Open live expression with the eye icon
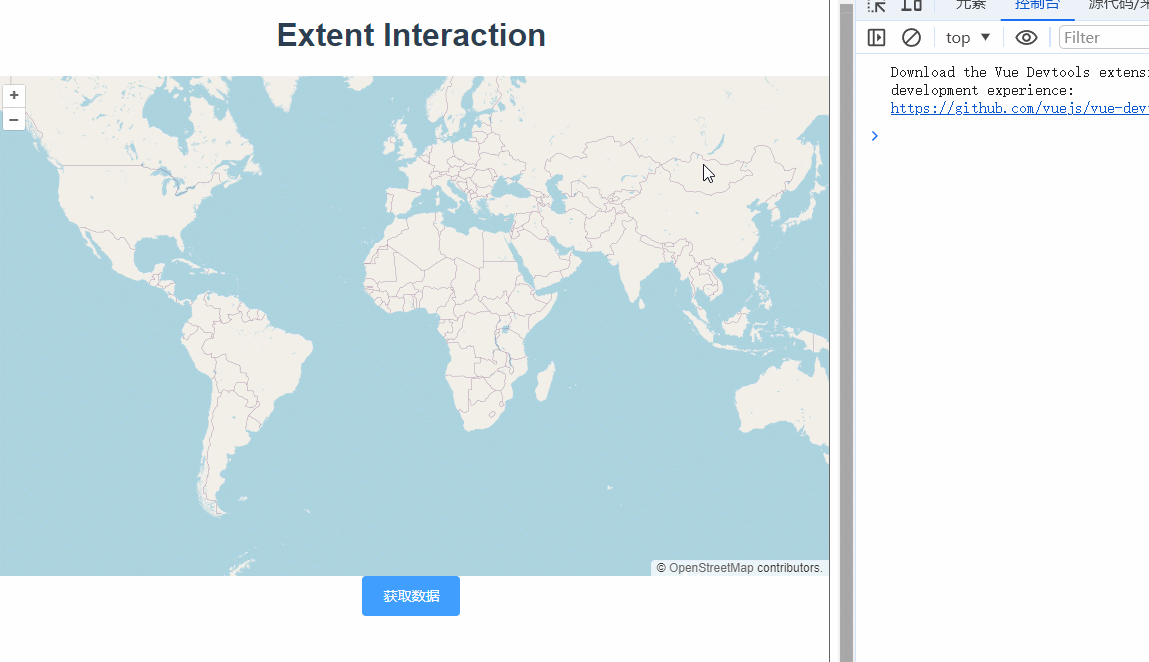Viewport: 1149px width, 662px height. pyautogui.click(x=1026, y=37)
